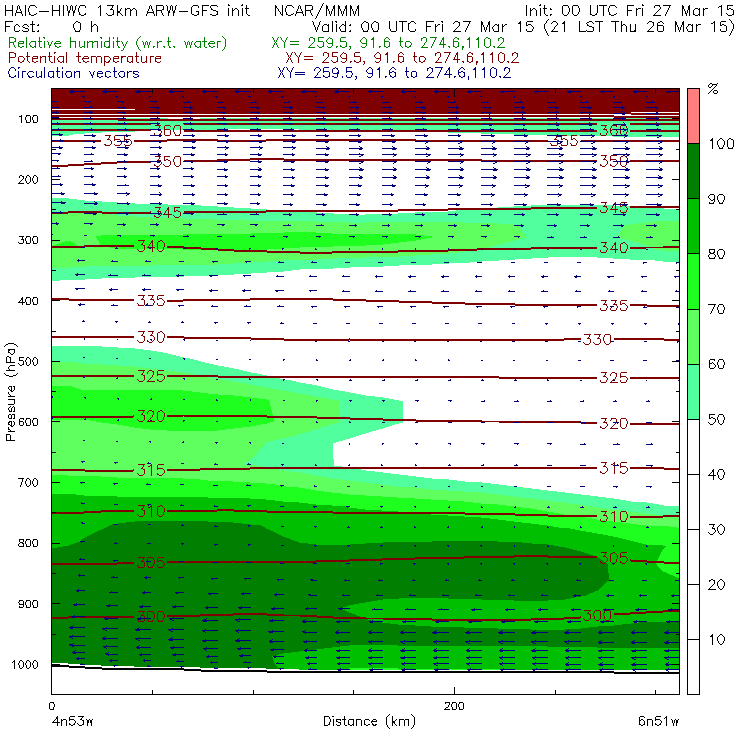
Task: Click the right '335' contour label
Action: click(614, 306)
